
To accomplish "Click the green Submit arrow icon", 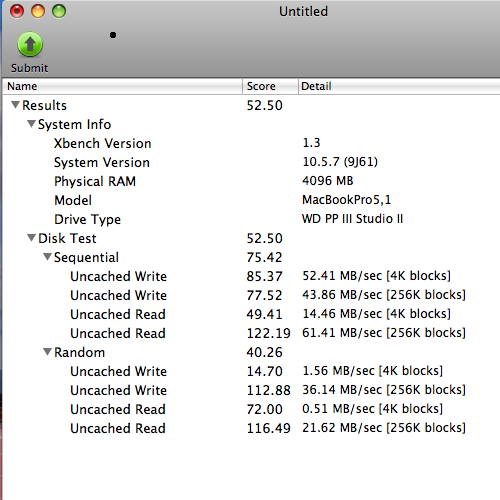I will pos(30,44).
